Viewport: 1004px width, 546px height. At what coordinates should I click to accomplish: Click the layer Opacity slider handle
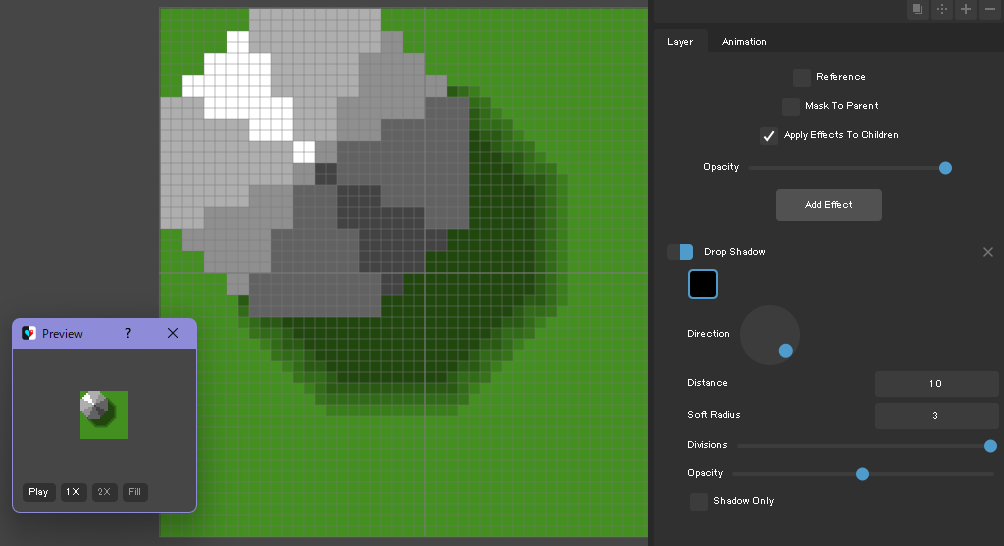click(x=945, y=168)
